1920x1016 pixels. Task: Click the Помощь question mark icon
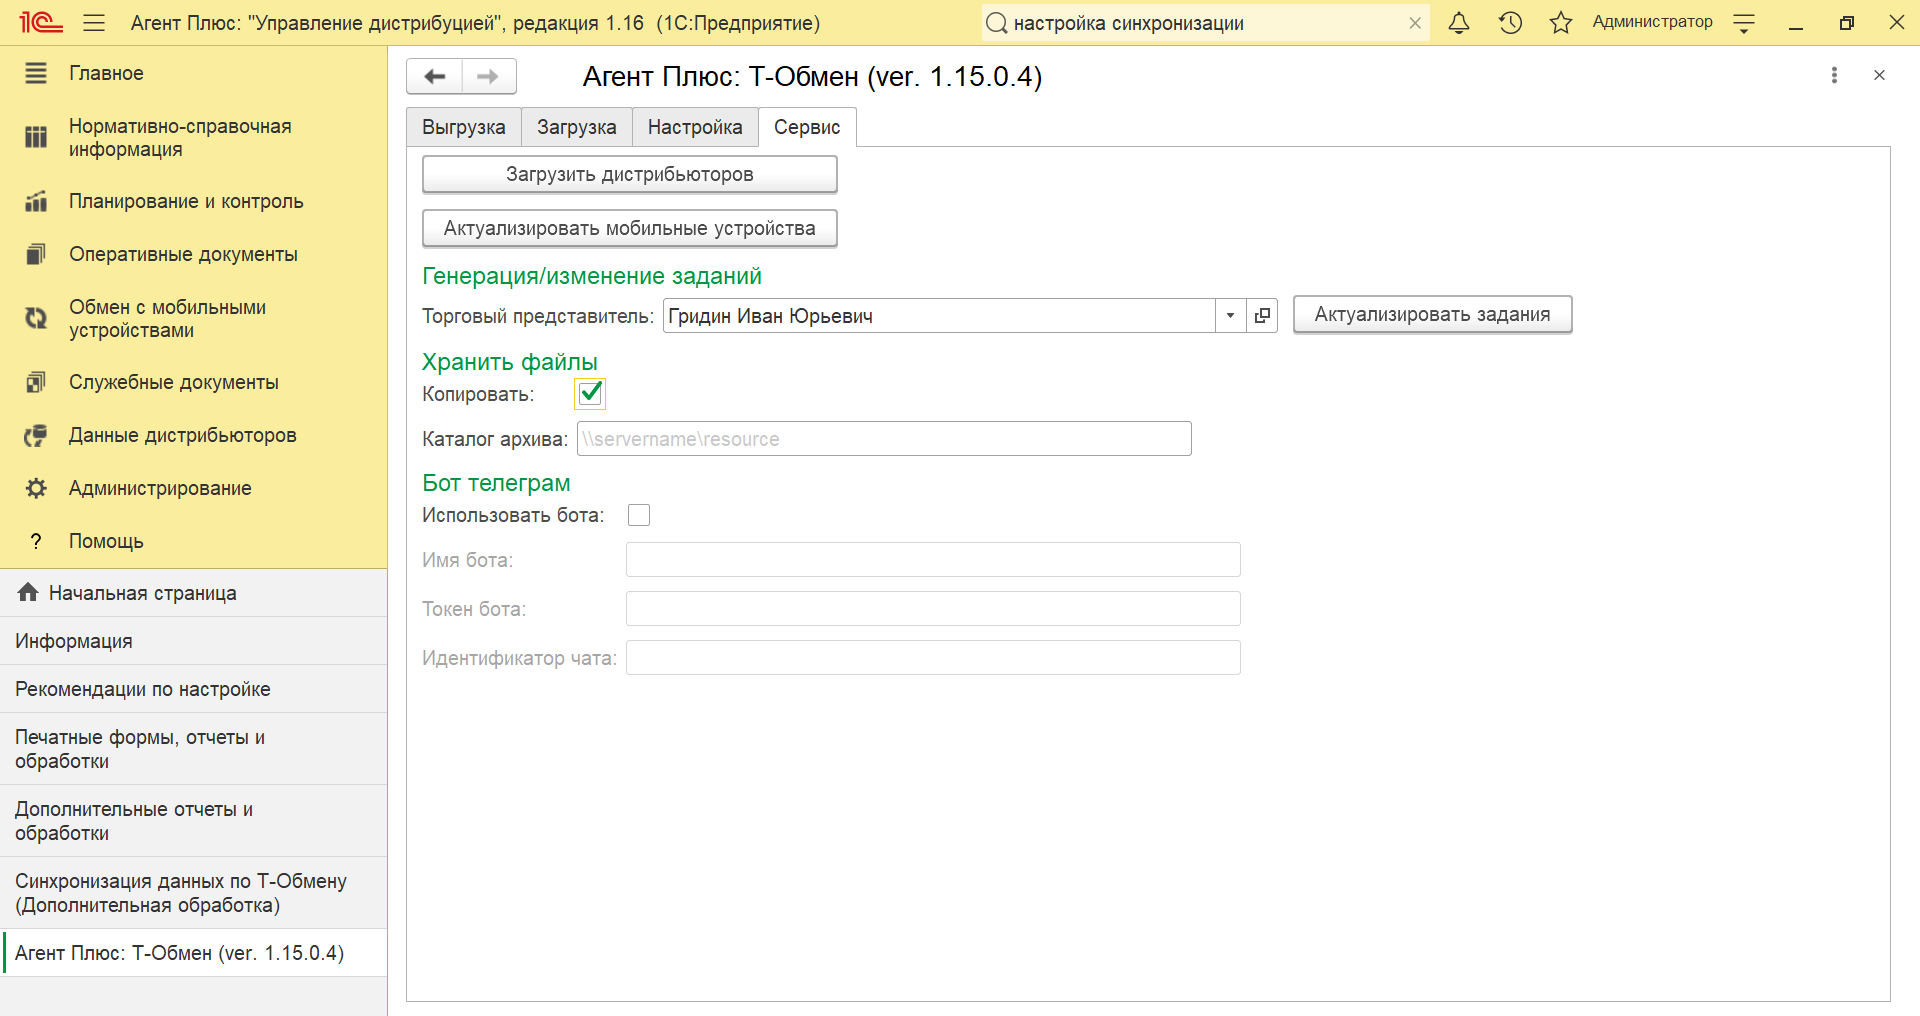36,541
